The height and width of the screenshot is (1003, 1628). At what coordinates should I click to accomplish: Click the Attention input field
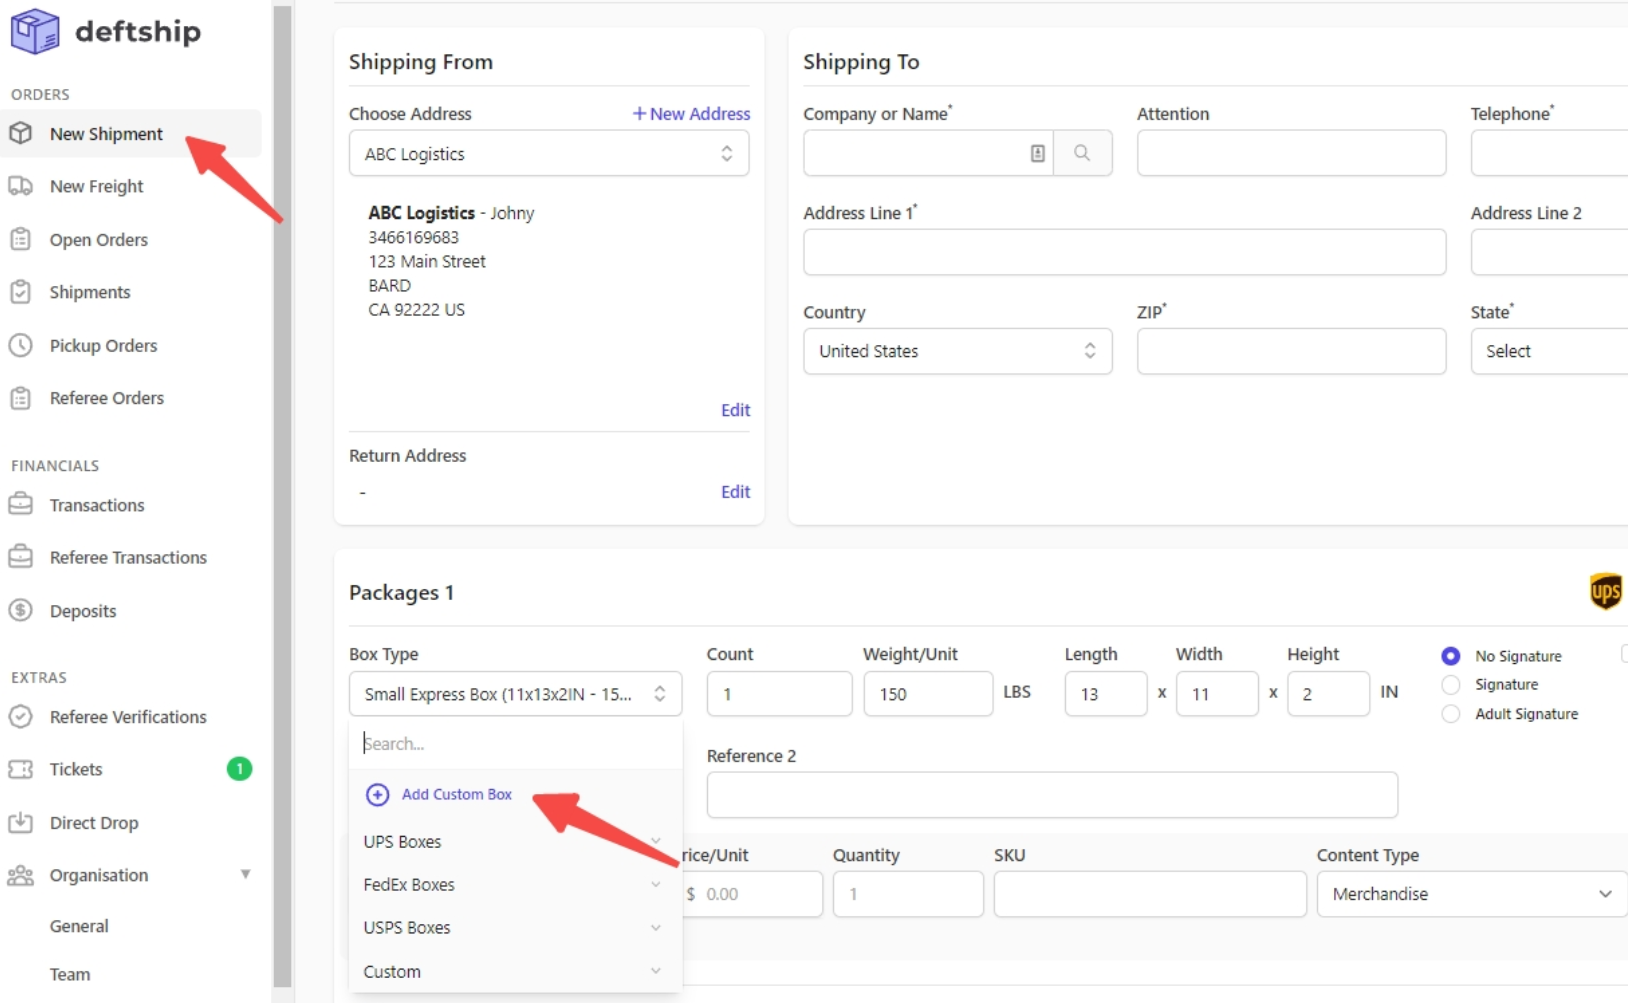1291,153
